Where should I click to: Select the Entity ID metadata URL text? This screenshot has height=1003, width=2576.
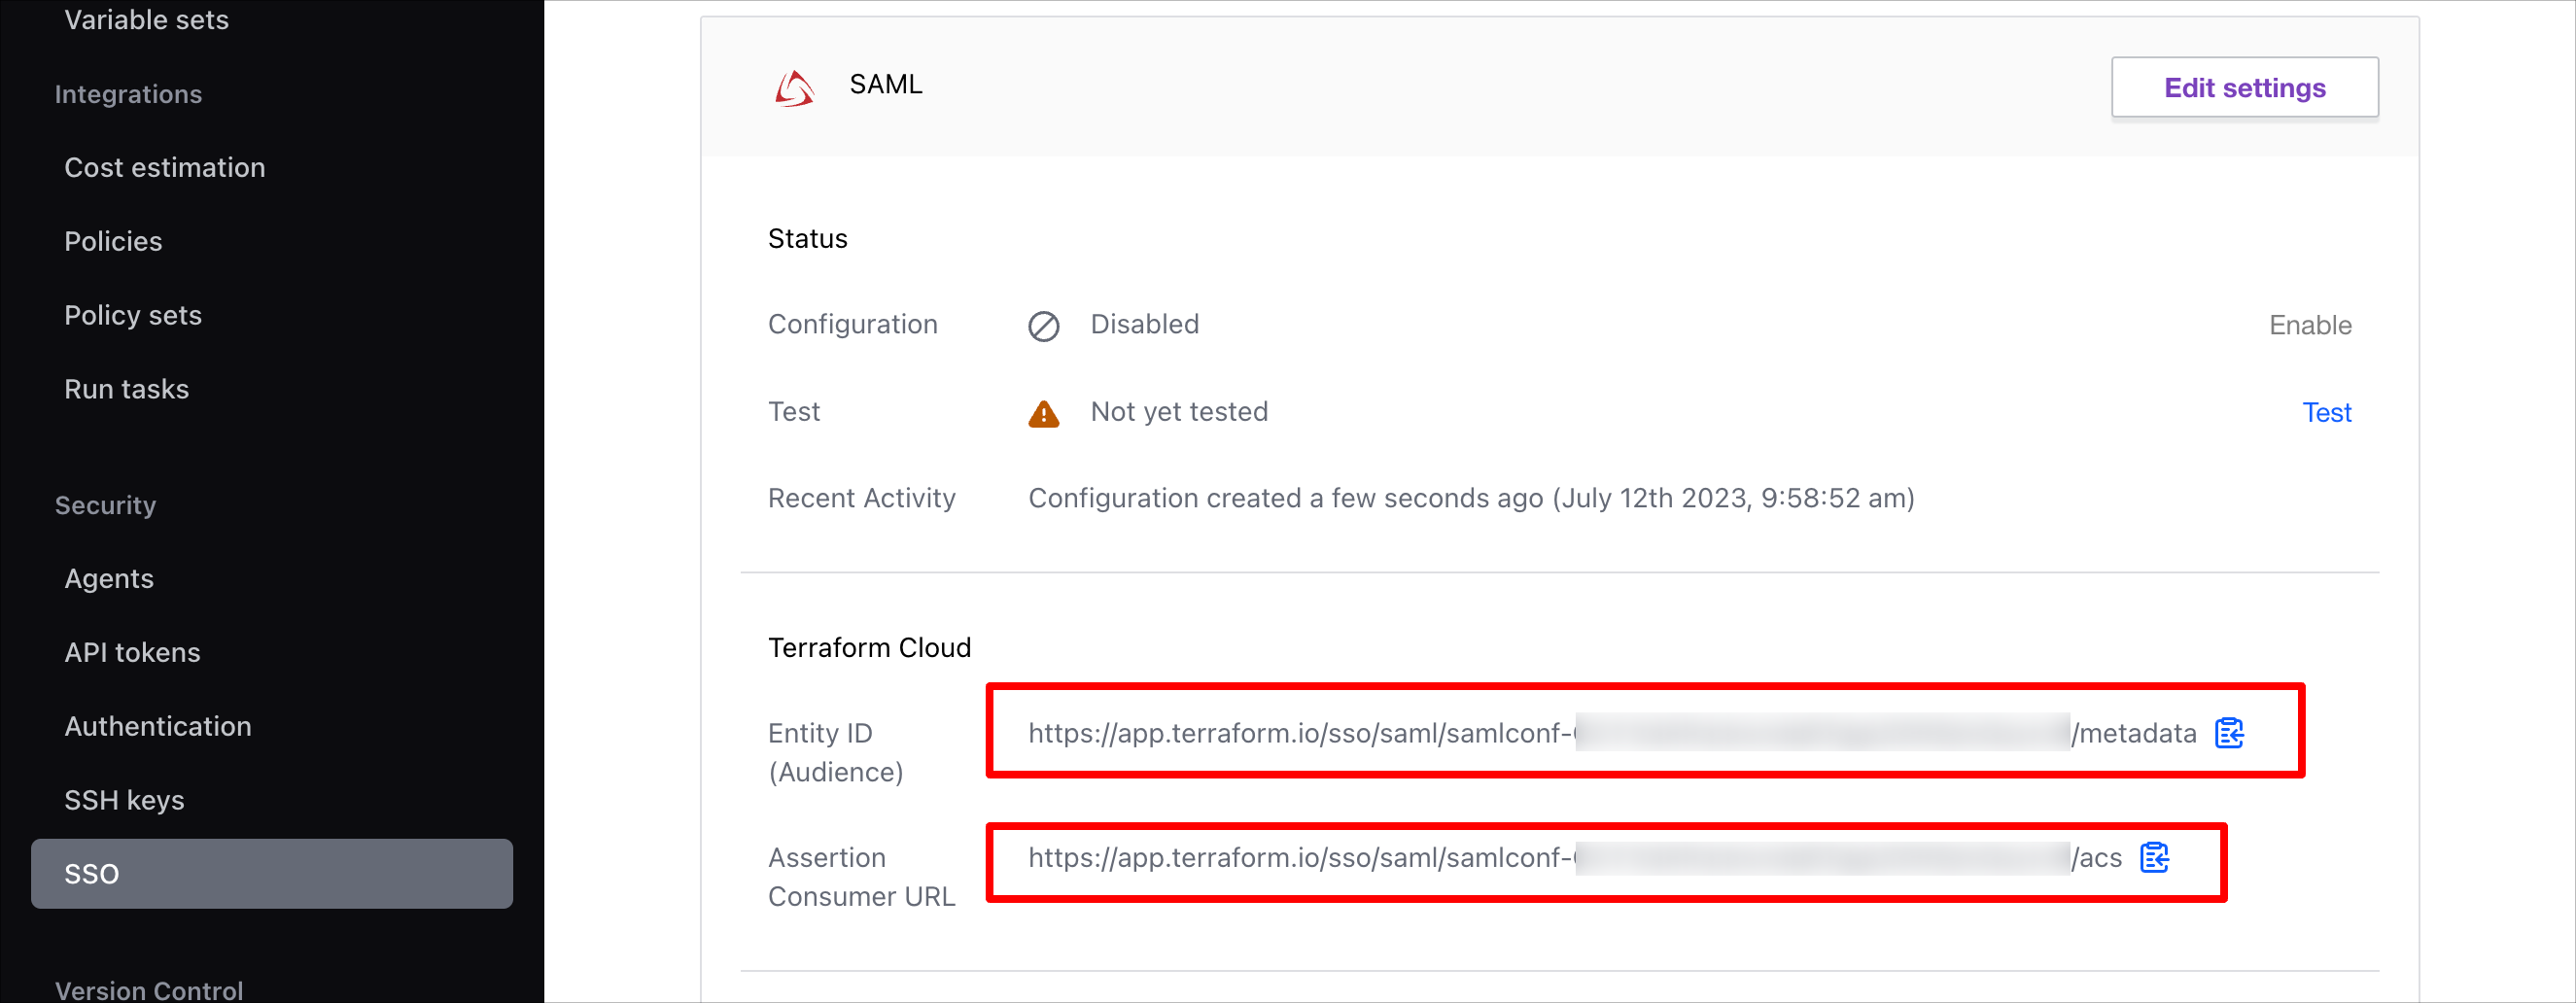click(1612, 733)
